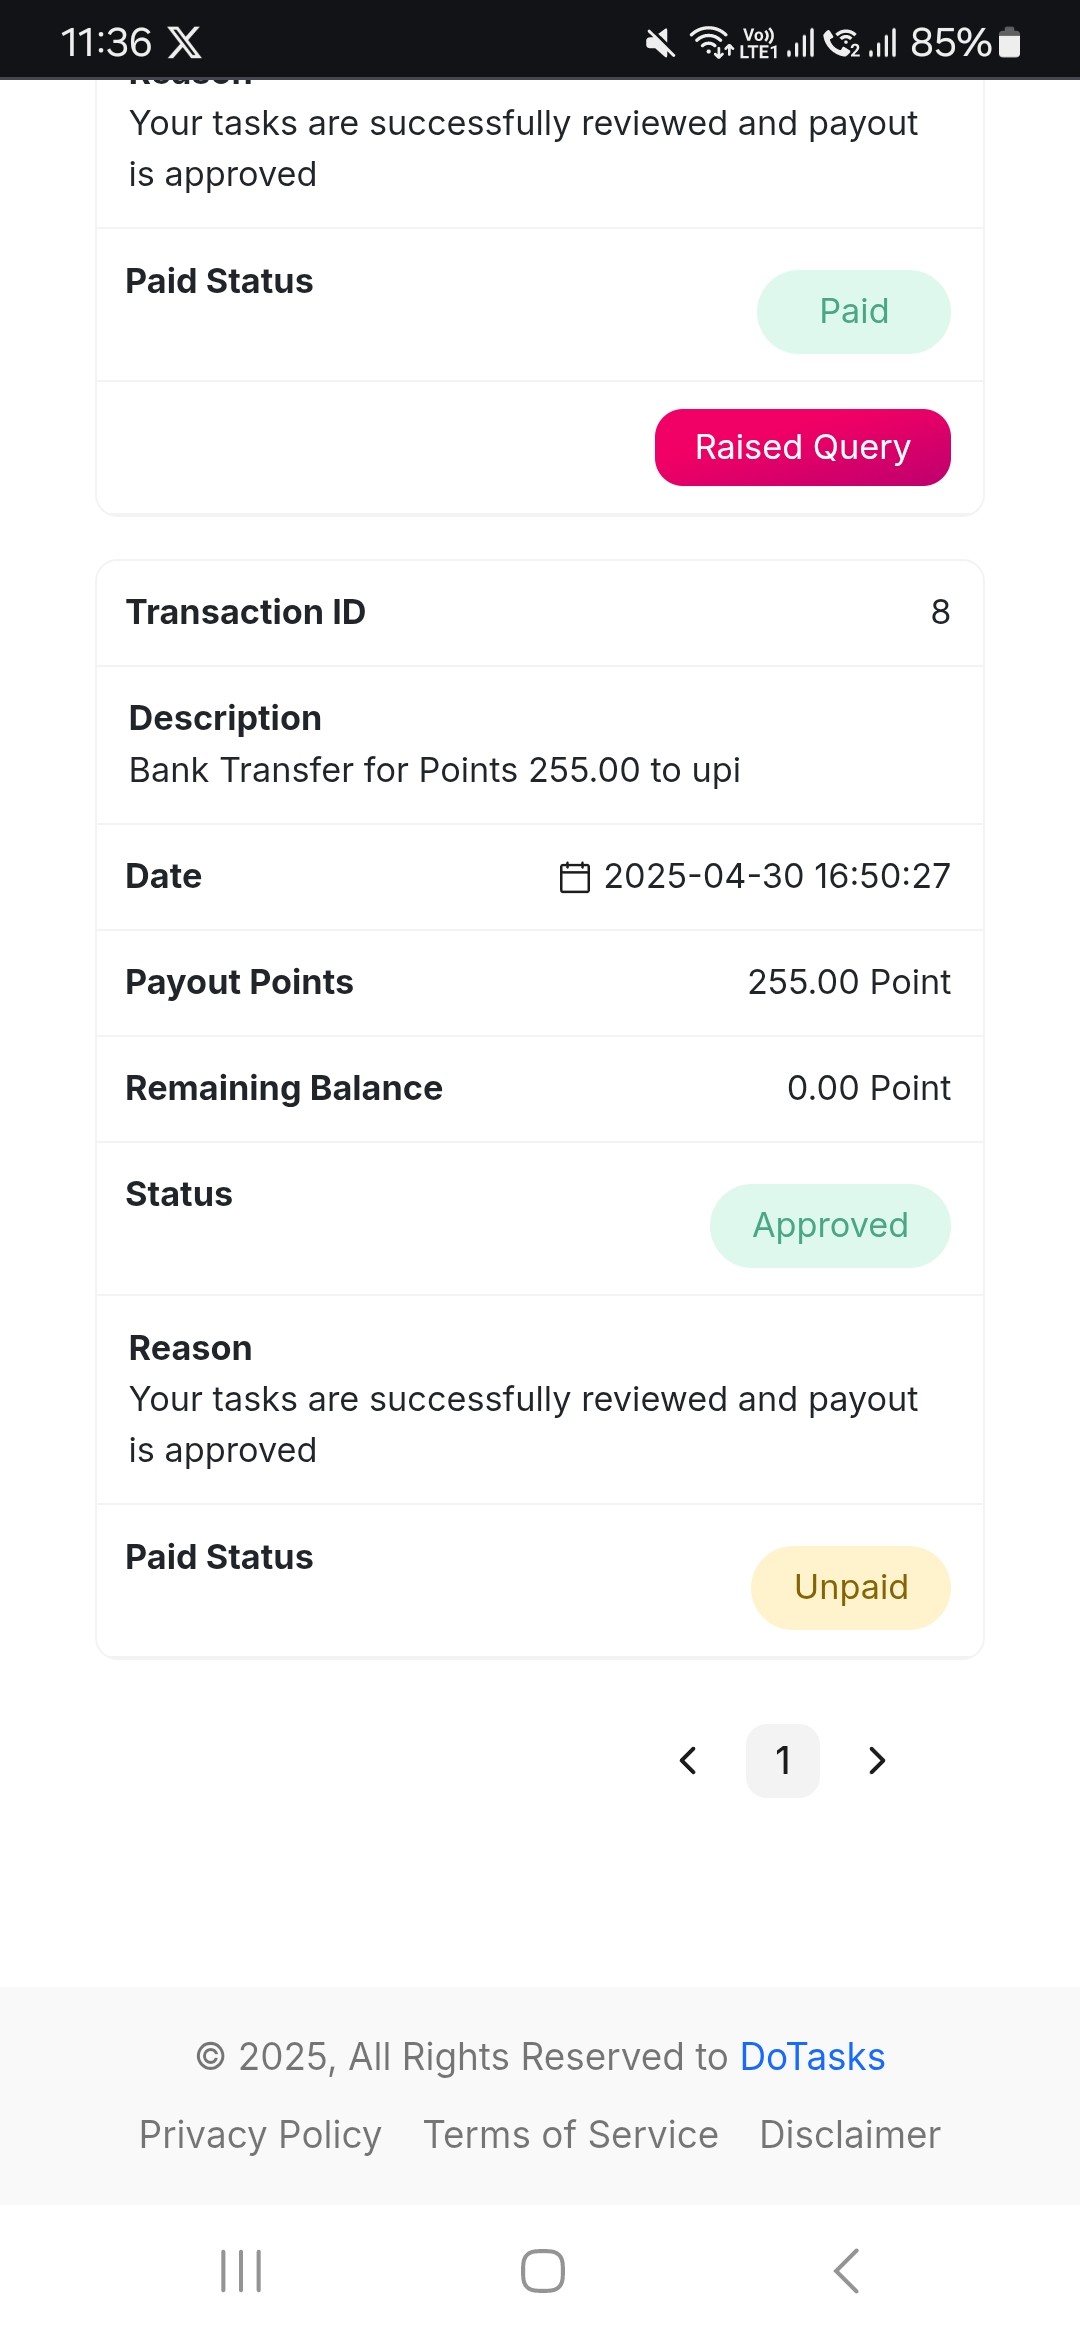Tap the Wi-Fi status icon

(x=711, y=42)
